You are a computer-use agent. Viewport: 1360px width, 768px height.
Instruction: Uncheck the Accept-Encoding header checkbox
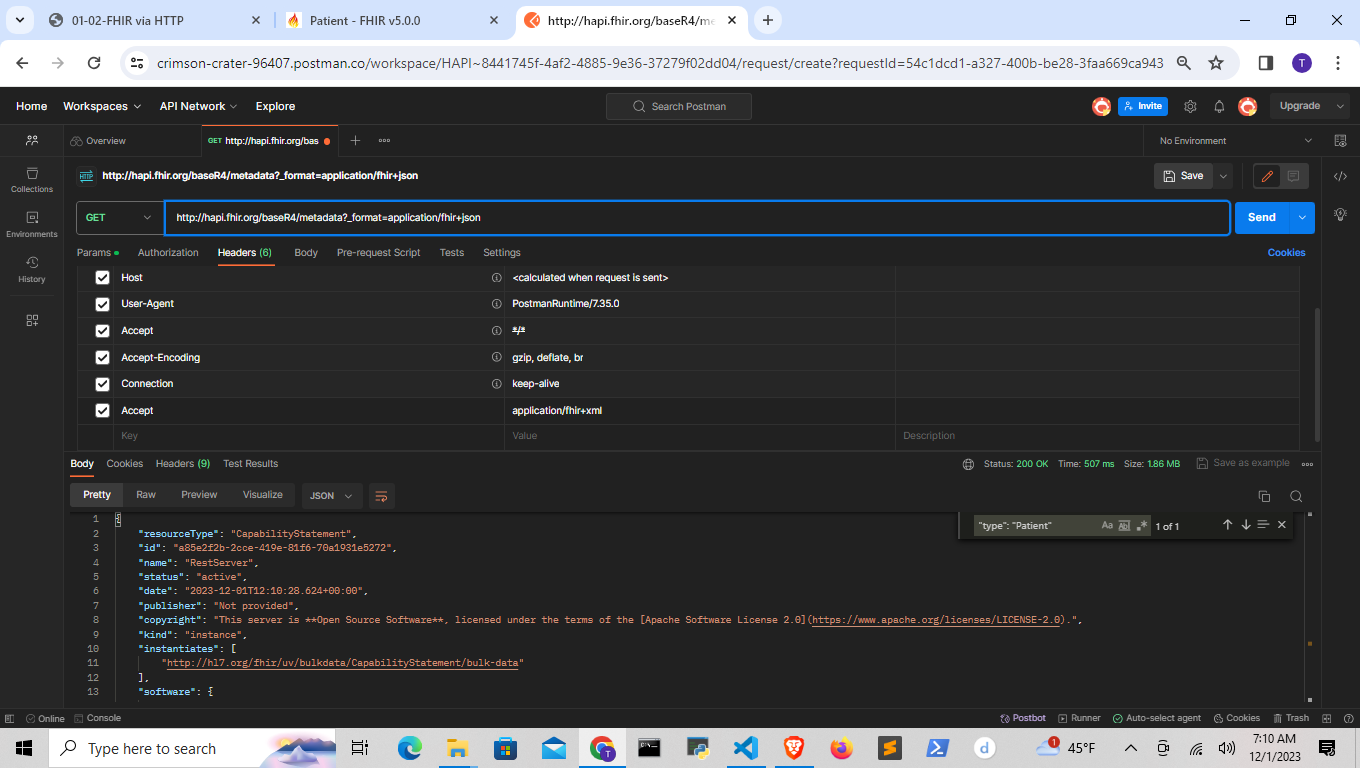pyautogui.click(x=102, y=358)
